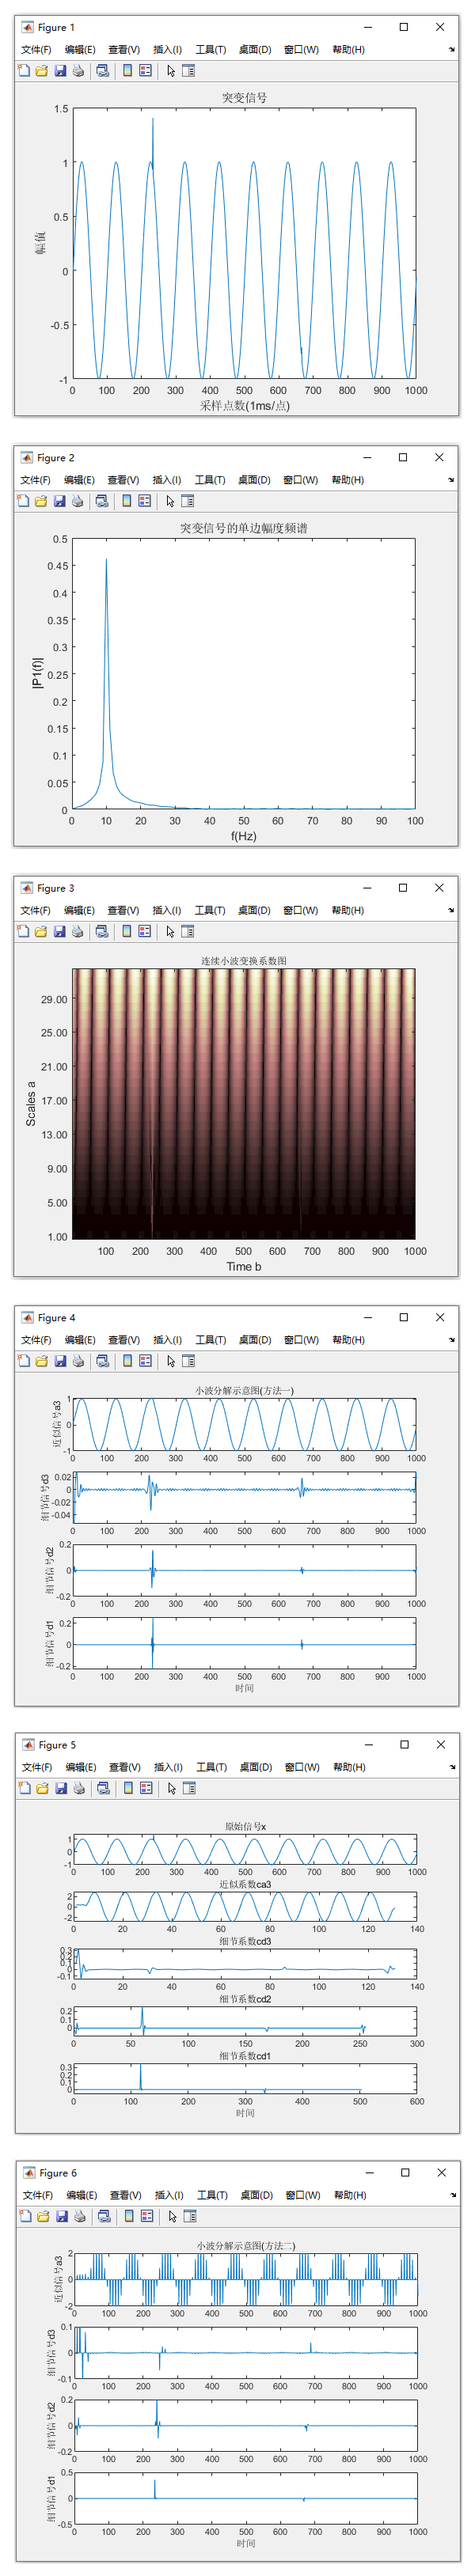Open 插入(I) menu in Figure 2

(166, 480)
